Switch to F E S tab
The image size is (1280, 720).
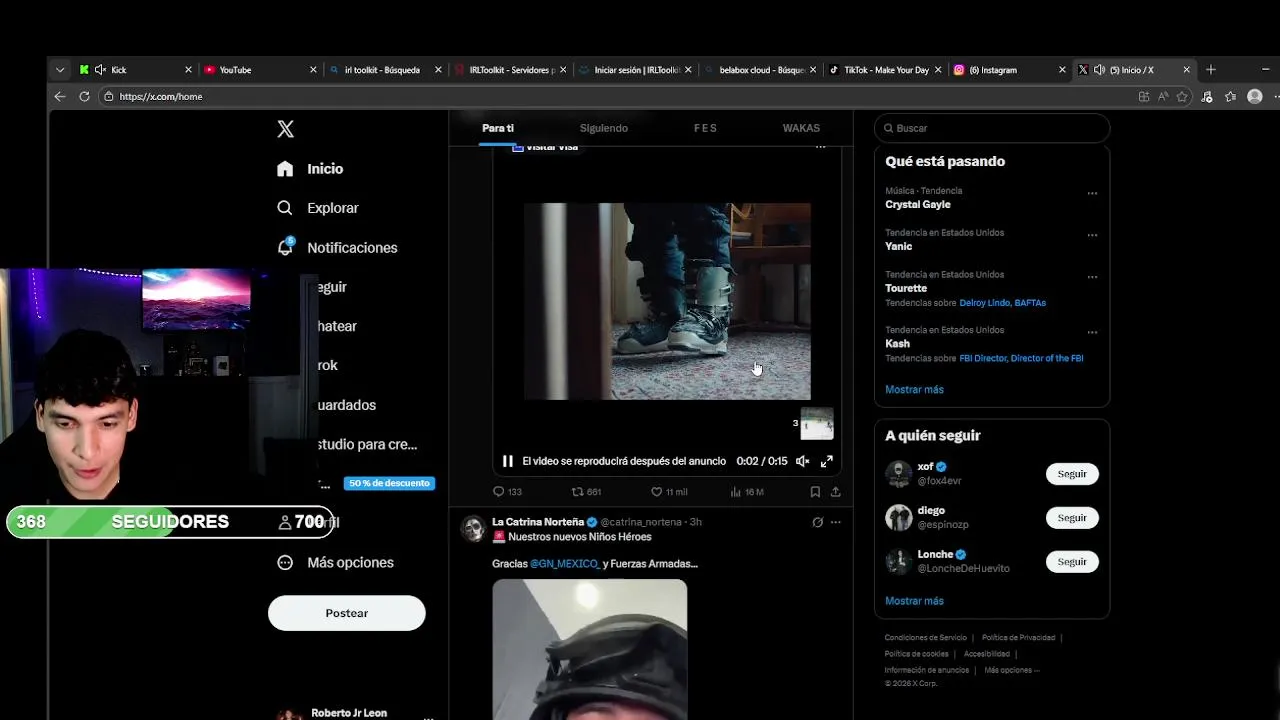[x=705, y=128]
